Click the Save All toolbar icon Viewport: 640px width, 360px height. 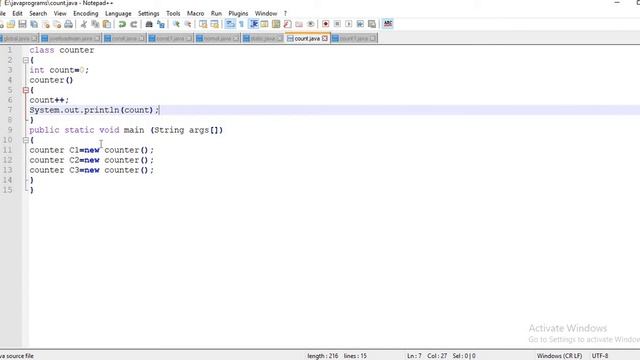(34, 24)
